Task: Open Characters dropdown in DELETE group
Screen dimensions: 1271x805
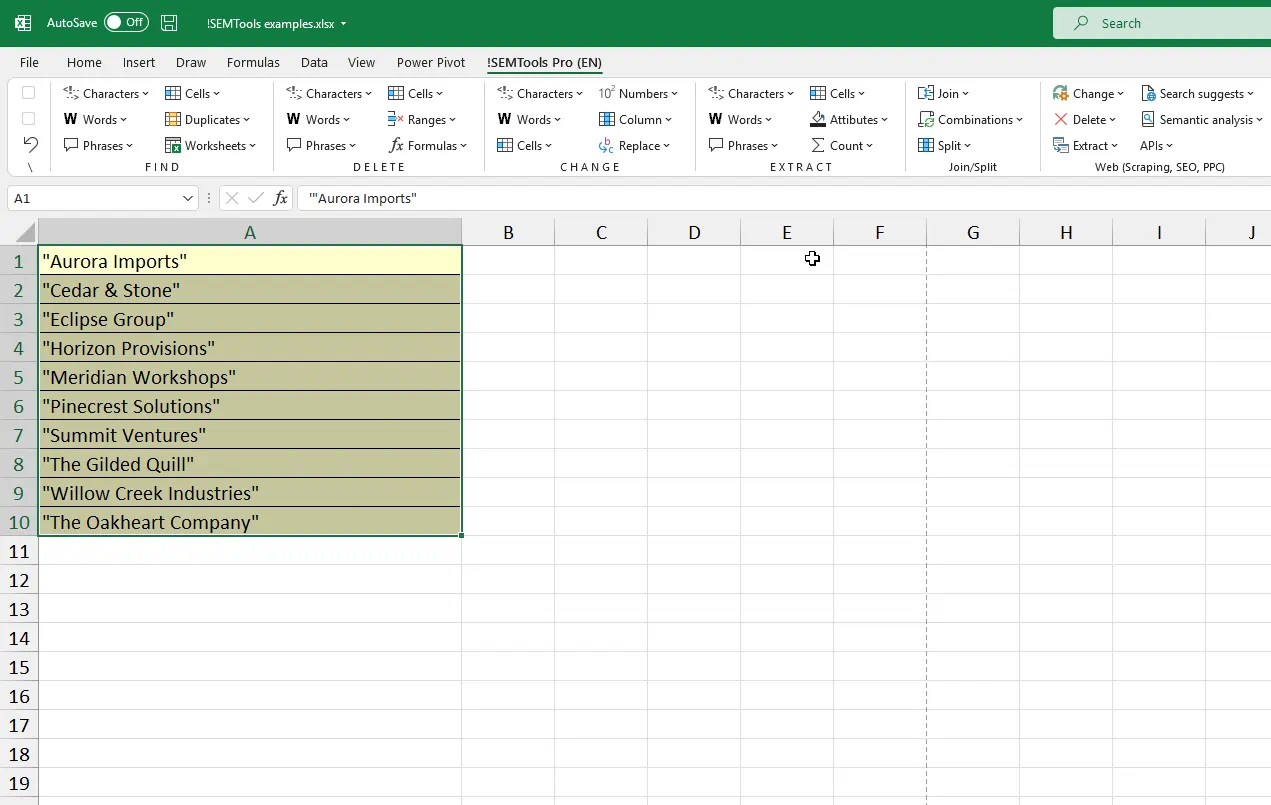Action: 329,93
